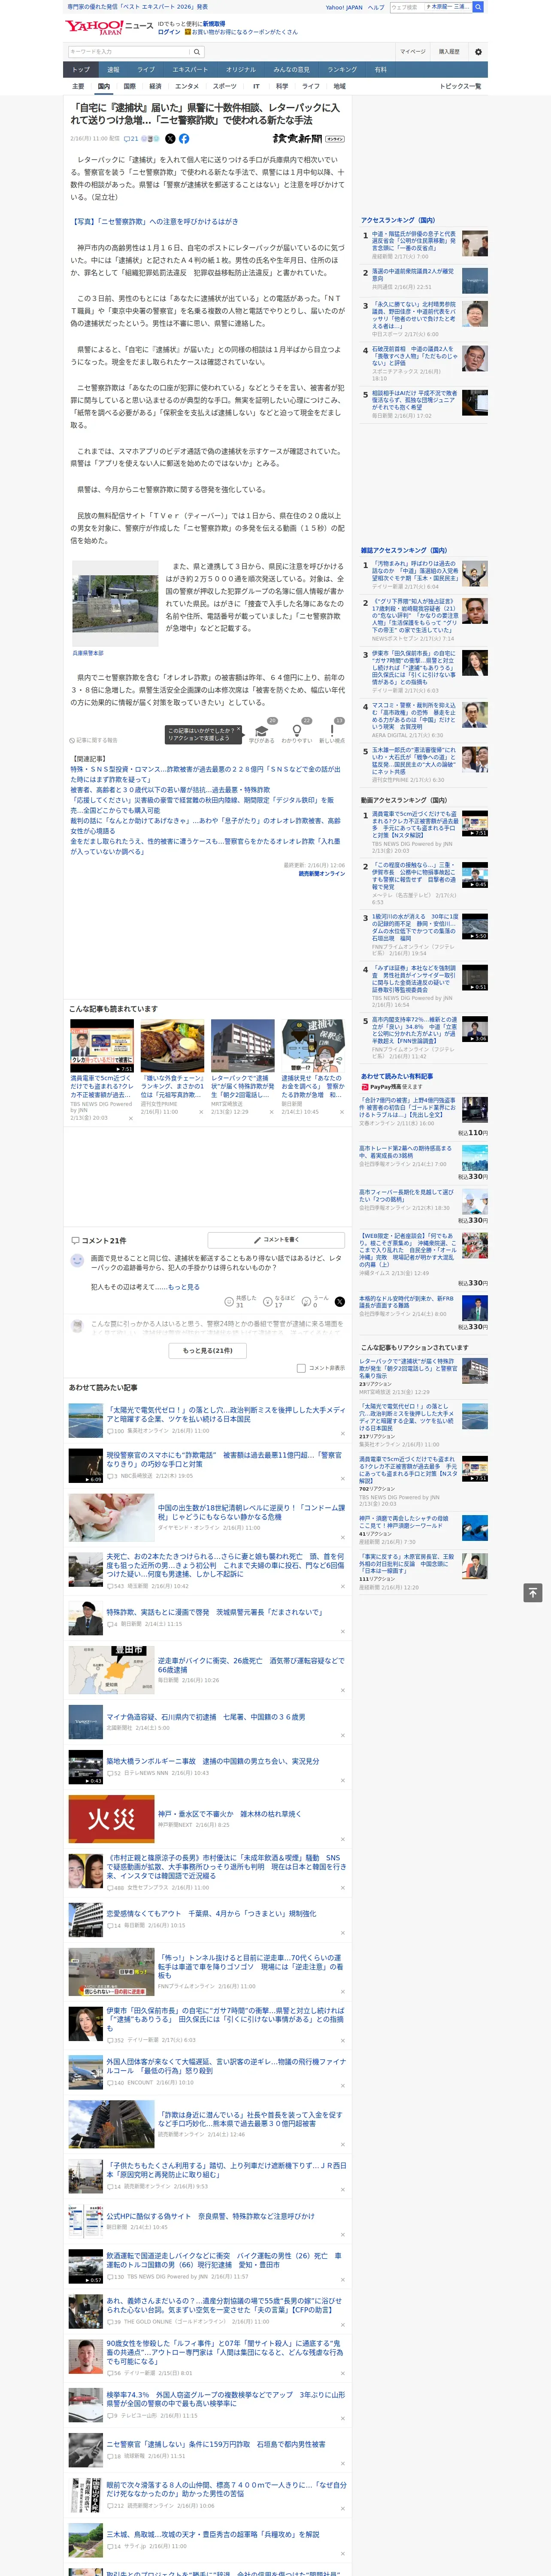This screenshot has height=2576, width=551.
Task: Open the 地域 category
Action: tap(340, 86)
